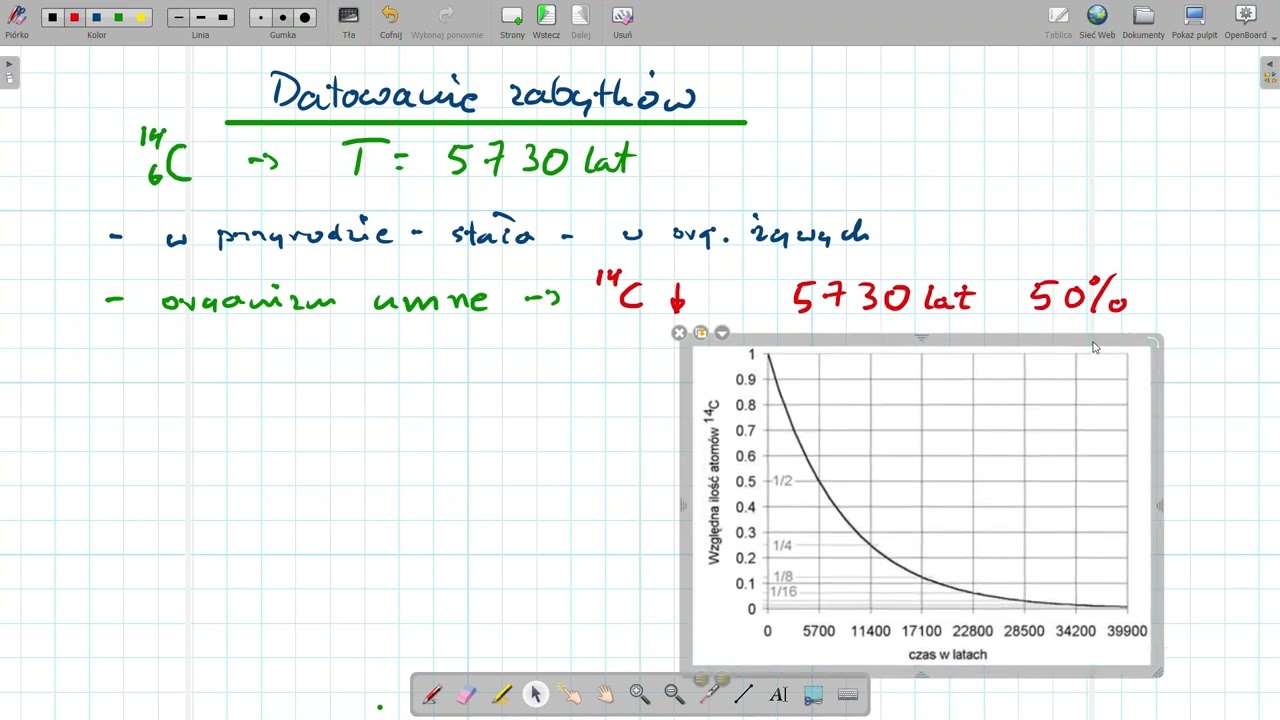This screenshot has height=720, width=1280.
Task: Select the largest eraser size
Action: 305,18
